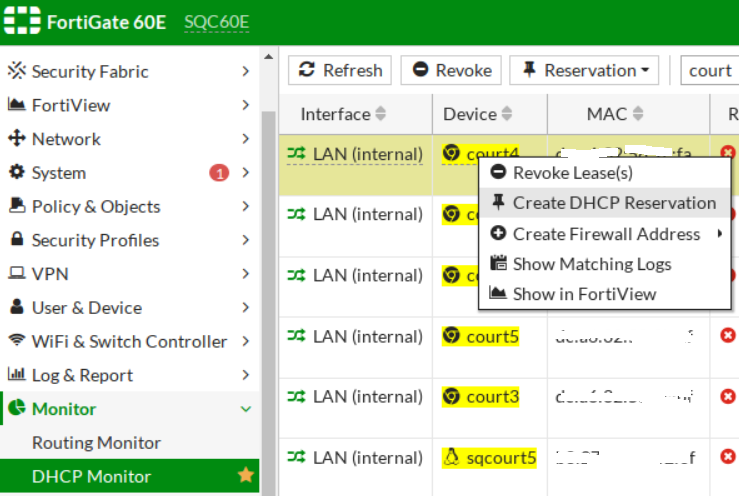The width and height of the screenshot is (739, 496).
Task: Click the Monitor pie-chart icon
Action: pos(17,407)
